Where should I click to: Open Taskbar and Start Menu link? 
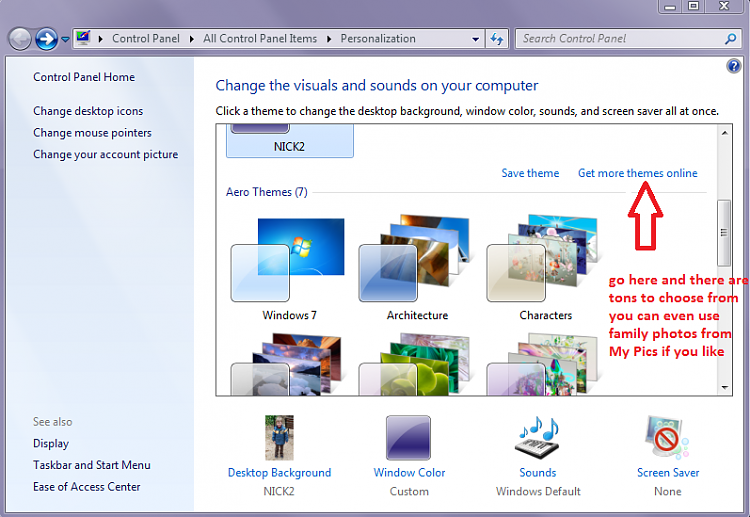tap(92, 465)
